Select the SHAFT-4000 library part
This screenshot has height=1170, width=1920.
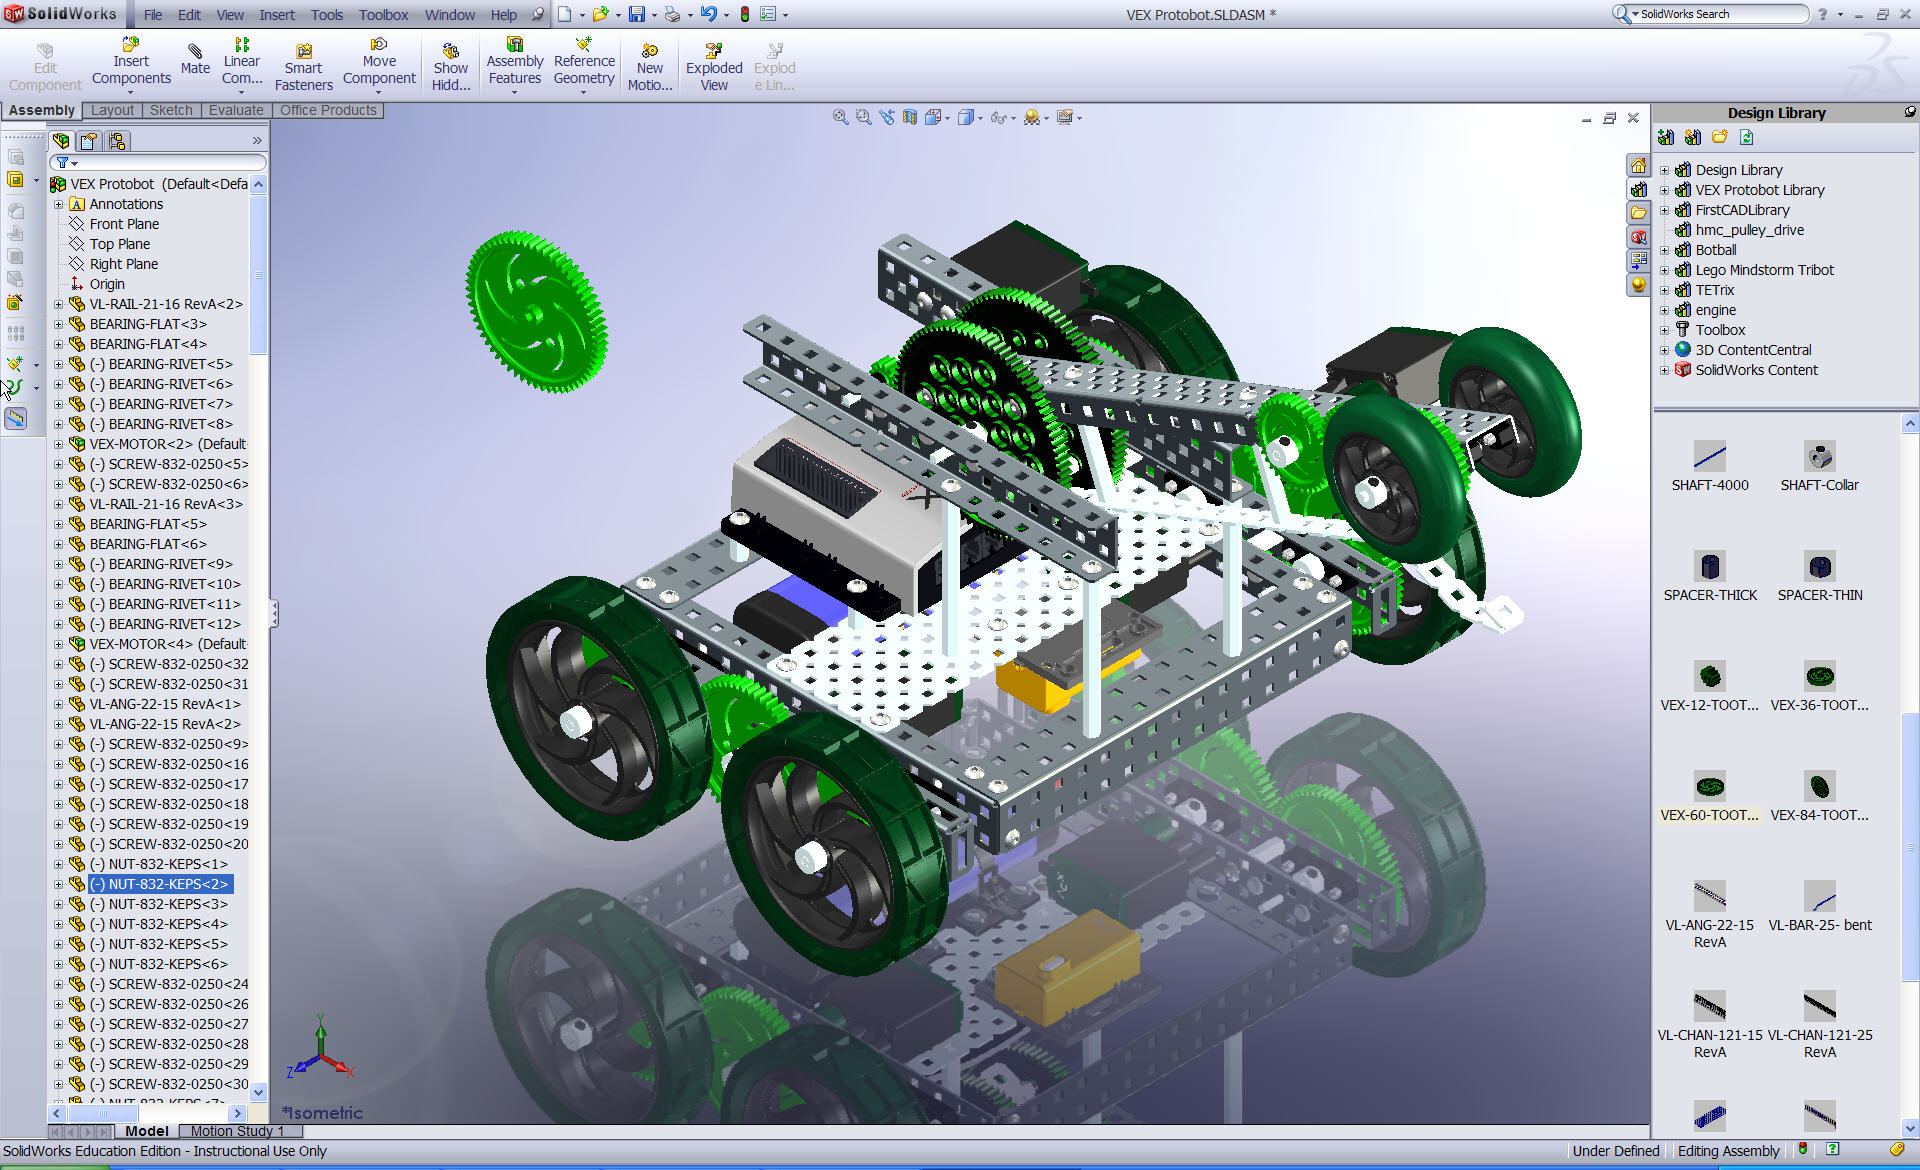1710,466
